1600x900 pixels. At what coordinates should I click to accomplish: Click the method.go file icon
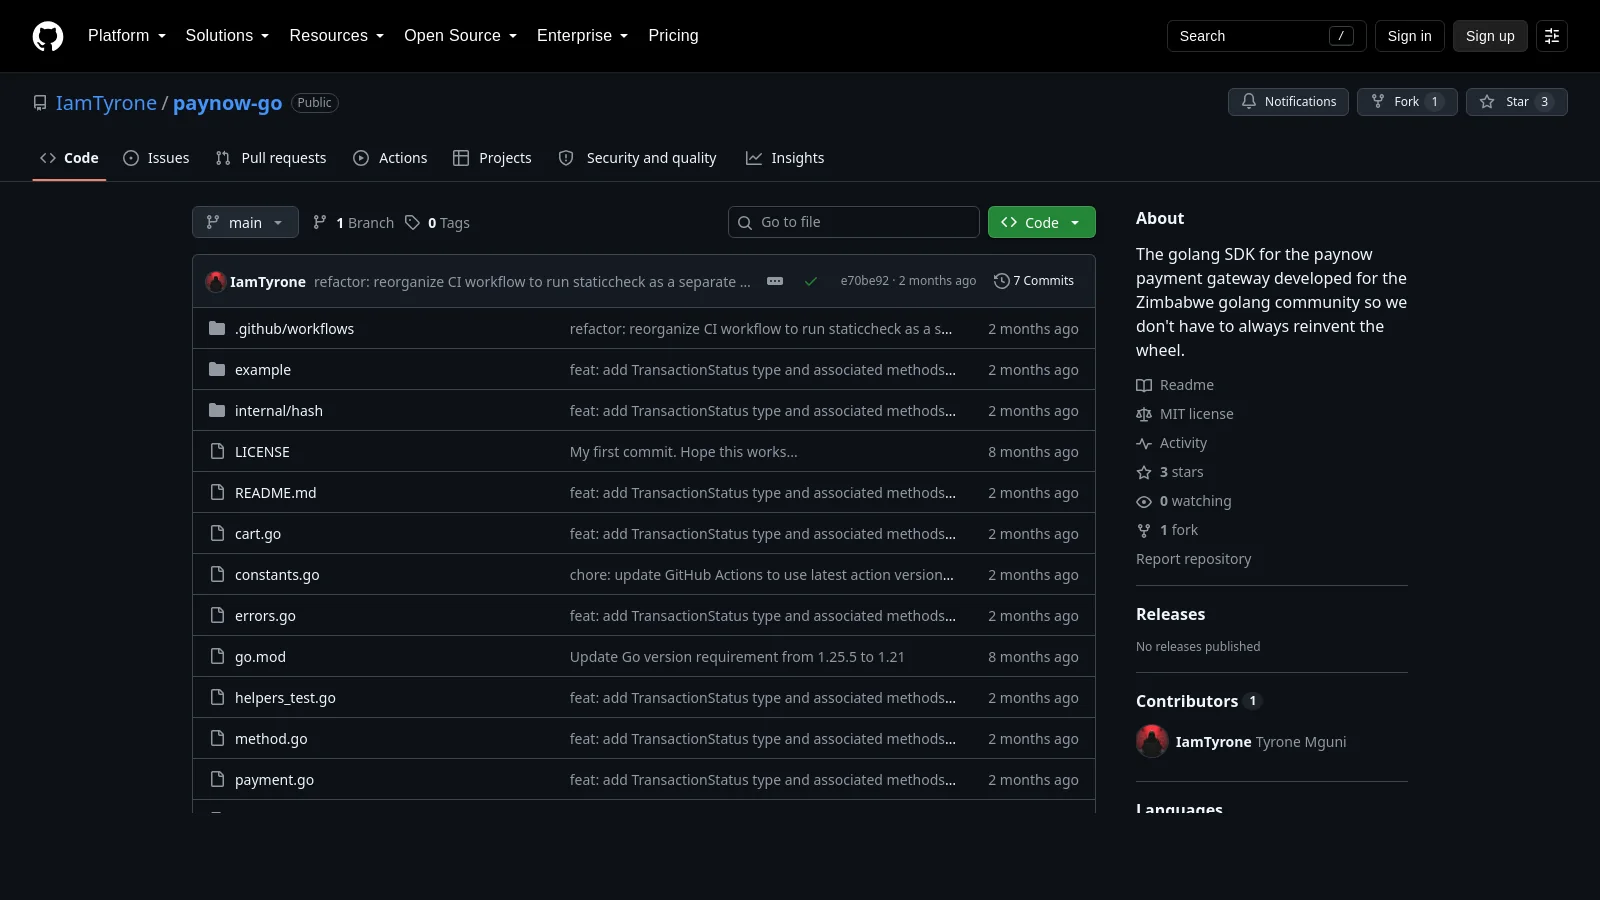click(217, 739)
